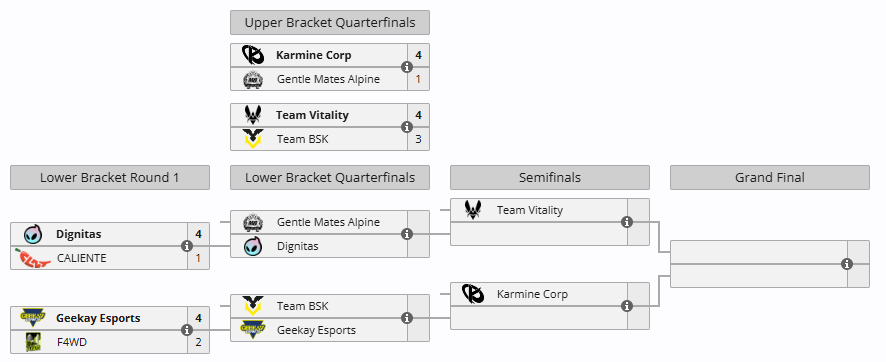Open info for Karmine Corp vs Gentle Mates match
The height and width of the screenshot is (362, 886).
(406, 67)
